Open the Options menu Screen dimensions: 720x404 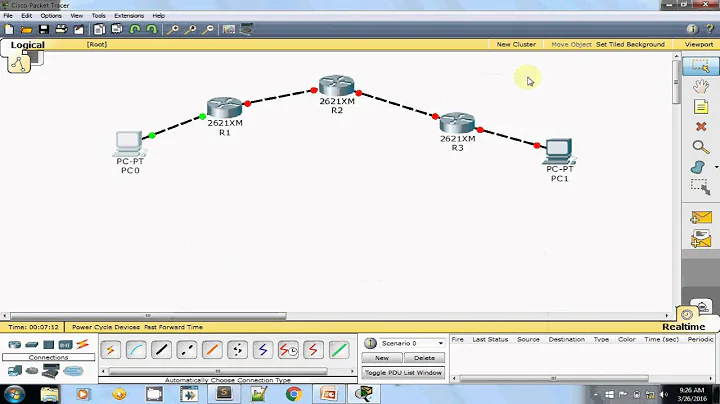(51, 16)
